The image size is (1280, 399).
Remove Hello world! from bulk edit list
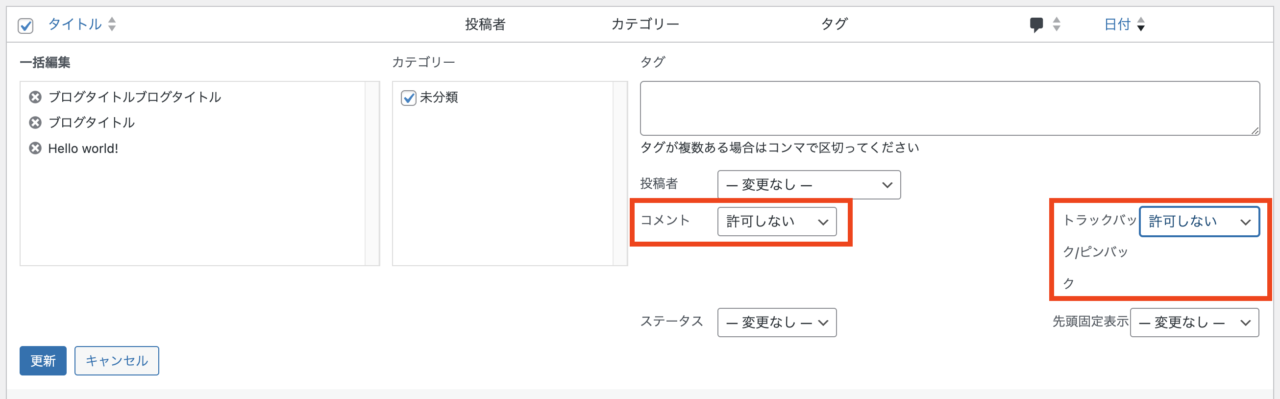pos(35,148)
